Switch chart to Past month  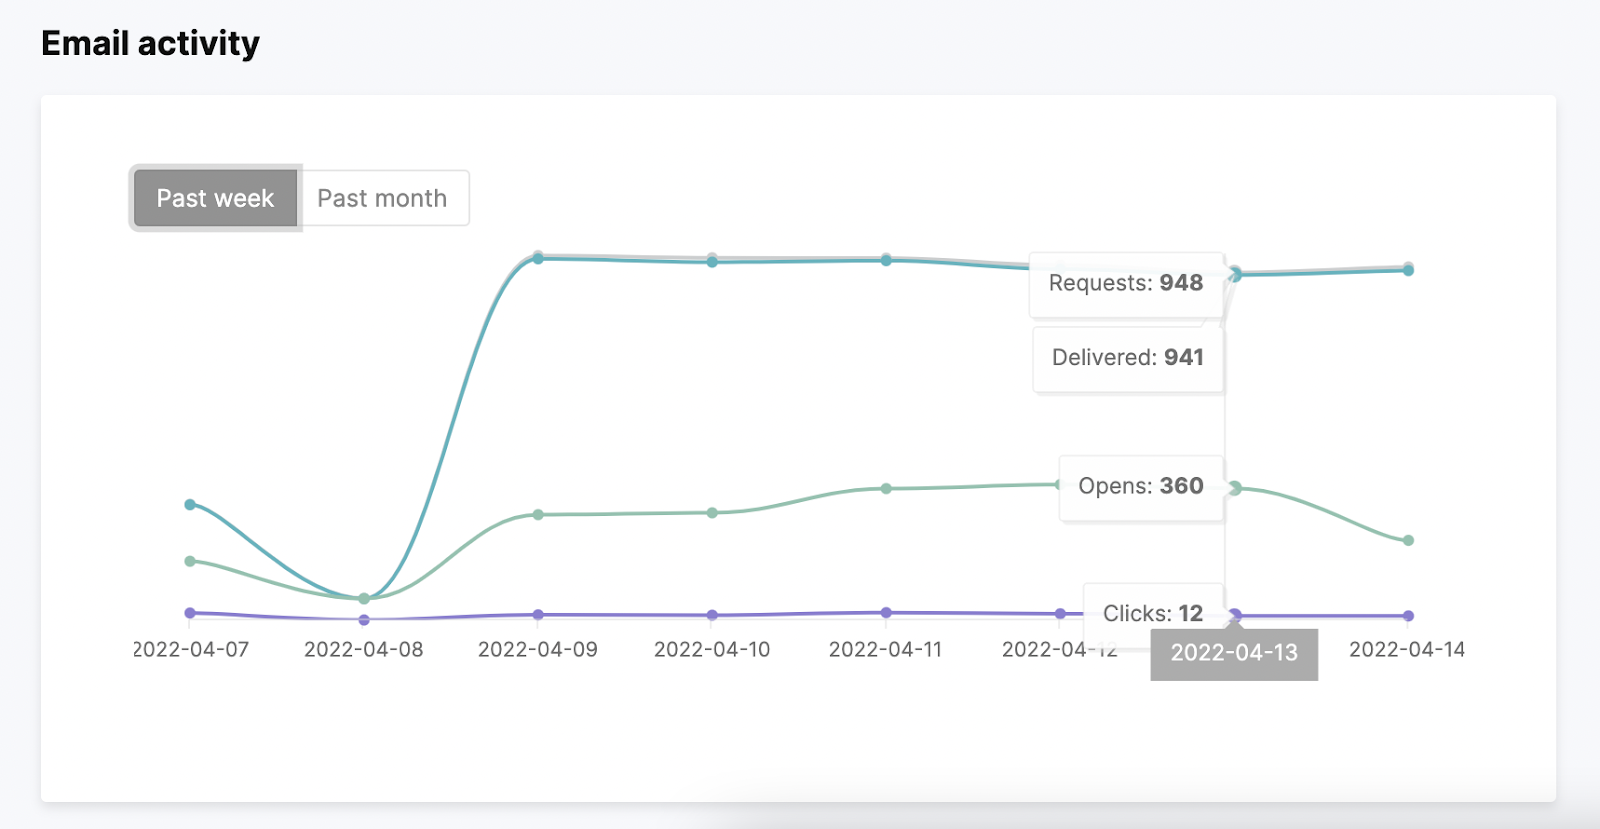tap(384, 198)
